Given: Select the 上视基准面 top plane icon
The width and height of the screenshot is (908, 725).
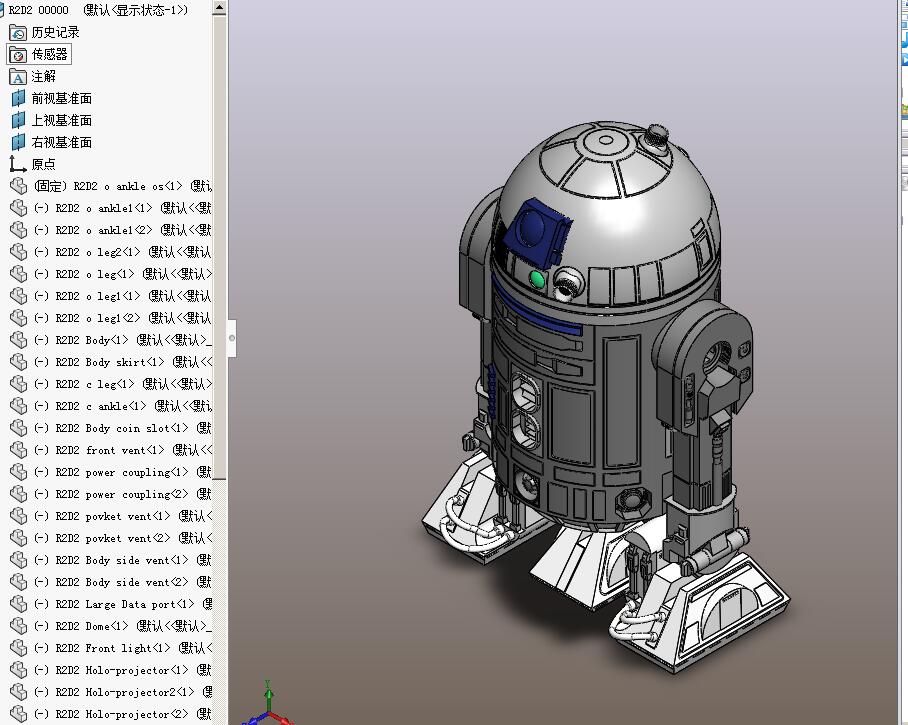Looking at the screenshot, I should click(18, 120).
